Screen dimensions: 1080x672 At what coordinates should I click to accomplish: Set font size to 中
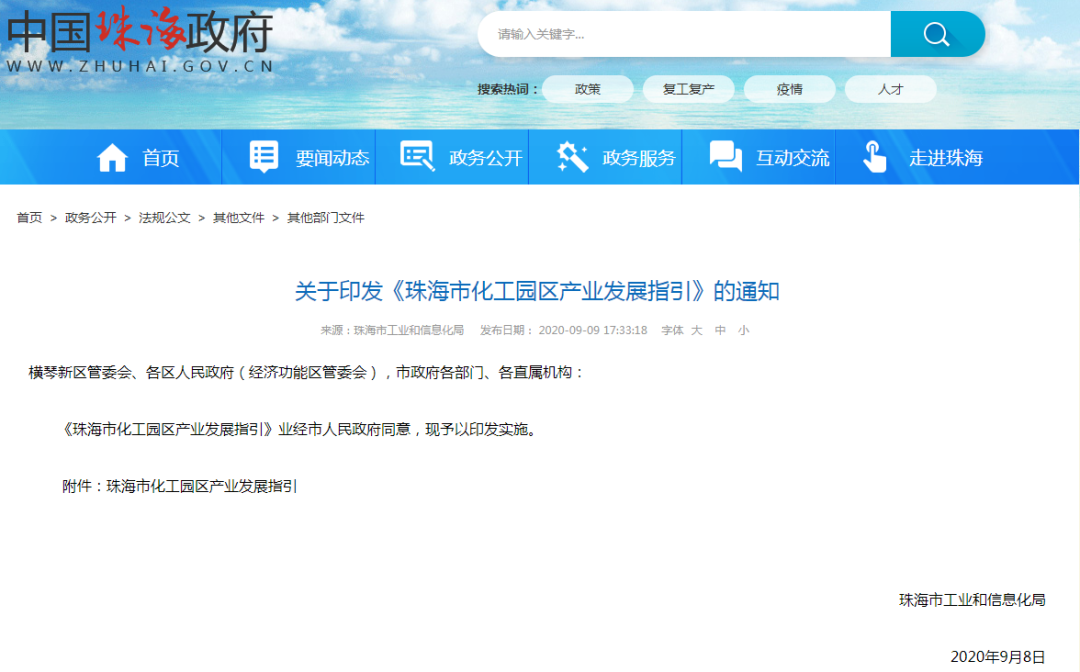click(x=720, y=330)
